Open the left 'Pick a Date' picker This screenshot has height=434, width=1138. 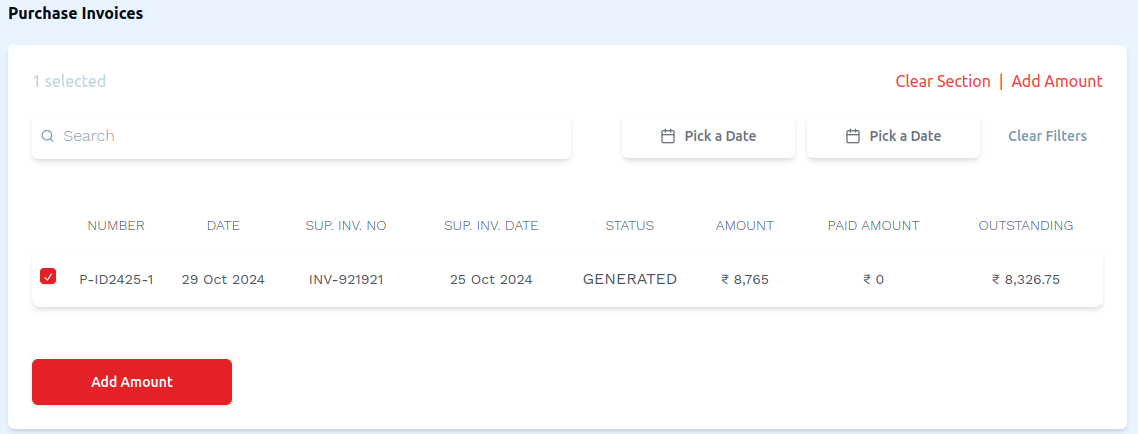[x=708, y=136]
